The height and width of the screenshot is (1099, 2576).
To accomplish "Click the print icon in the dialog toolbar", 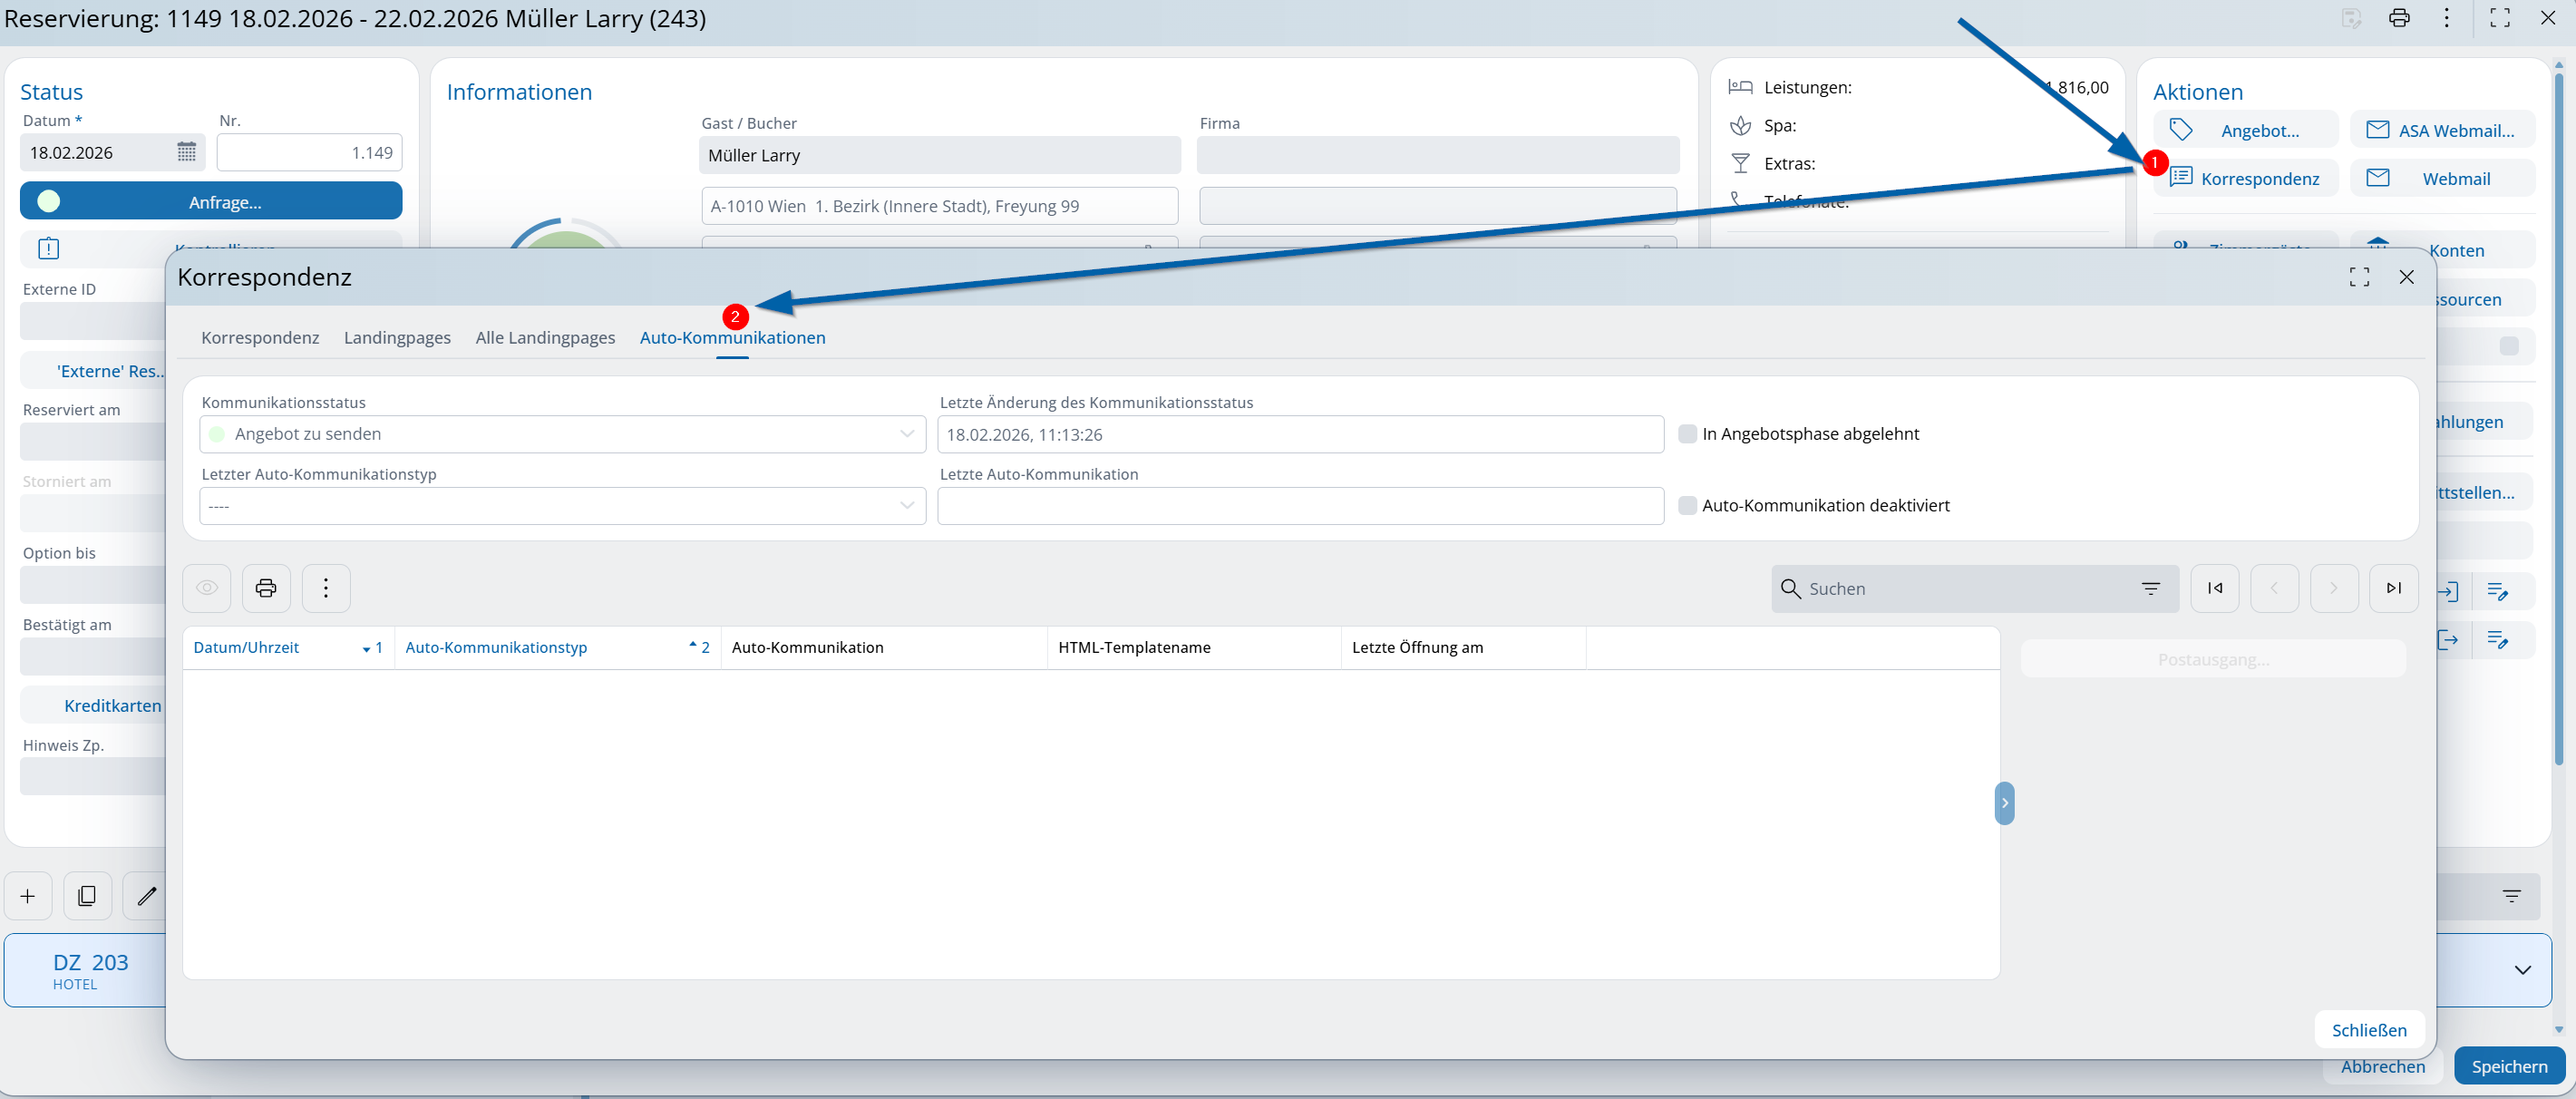I will tap(265, 588).
